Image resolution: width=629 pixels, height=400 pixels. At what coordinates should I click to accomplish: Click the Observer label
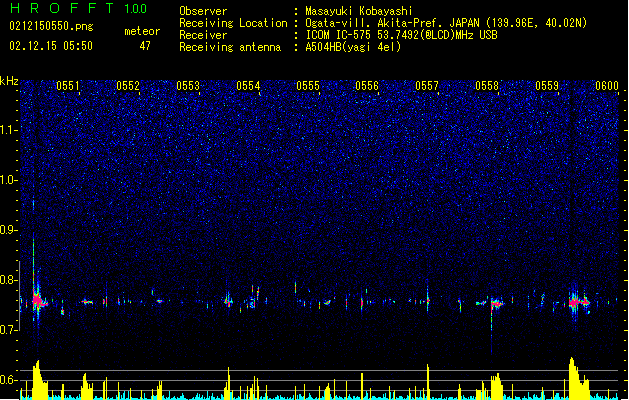pos(203,11)
